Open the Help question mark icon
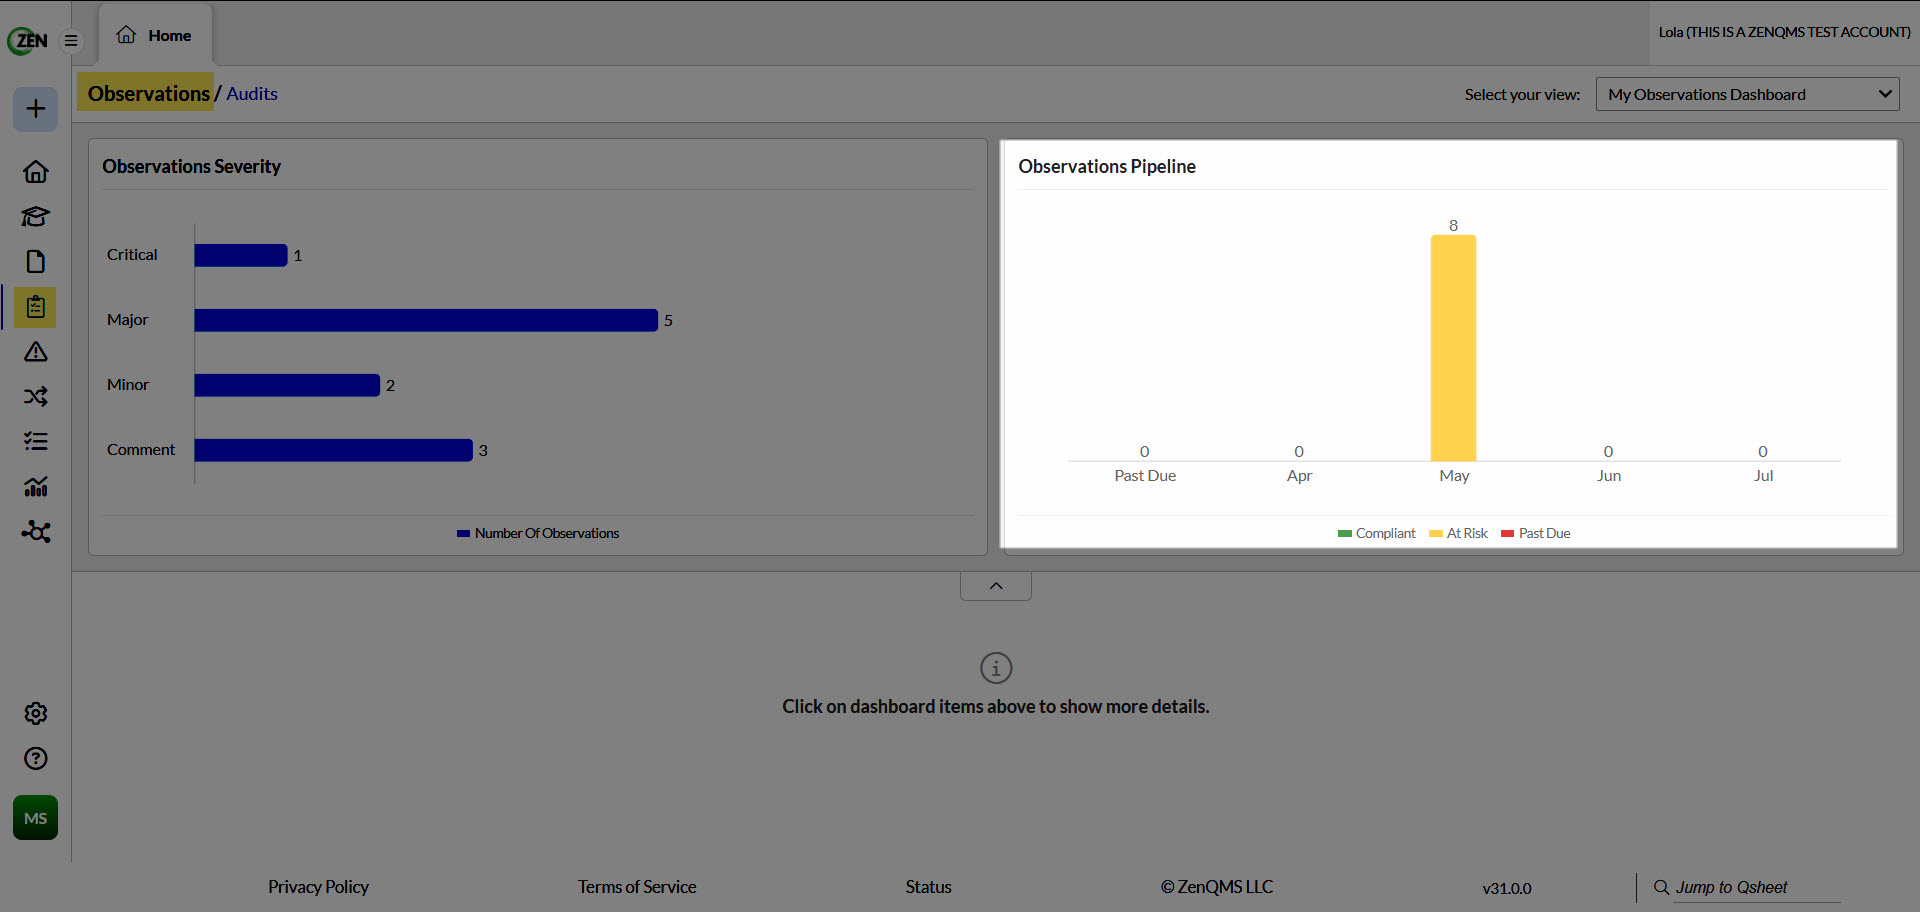 [36, 758]
